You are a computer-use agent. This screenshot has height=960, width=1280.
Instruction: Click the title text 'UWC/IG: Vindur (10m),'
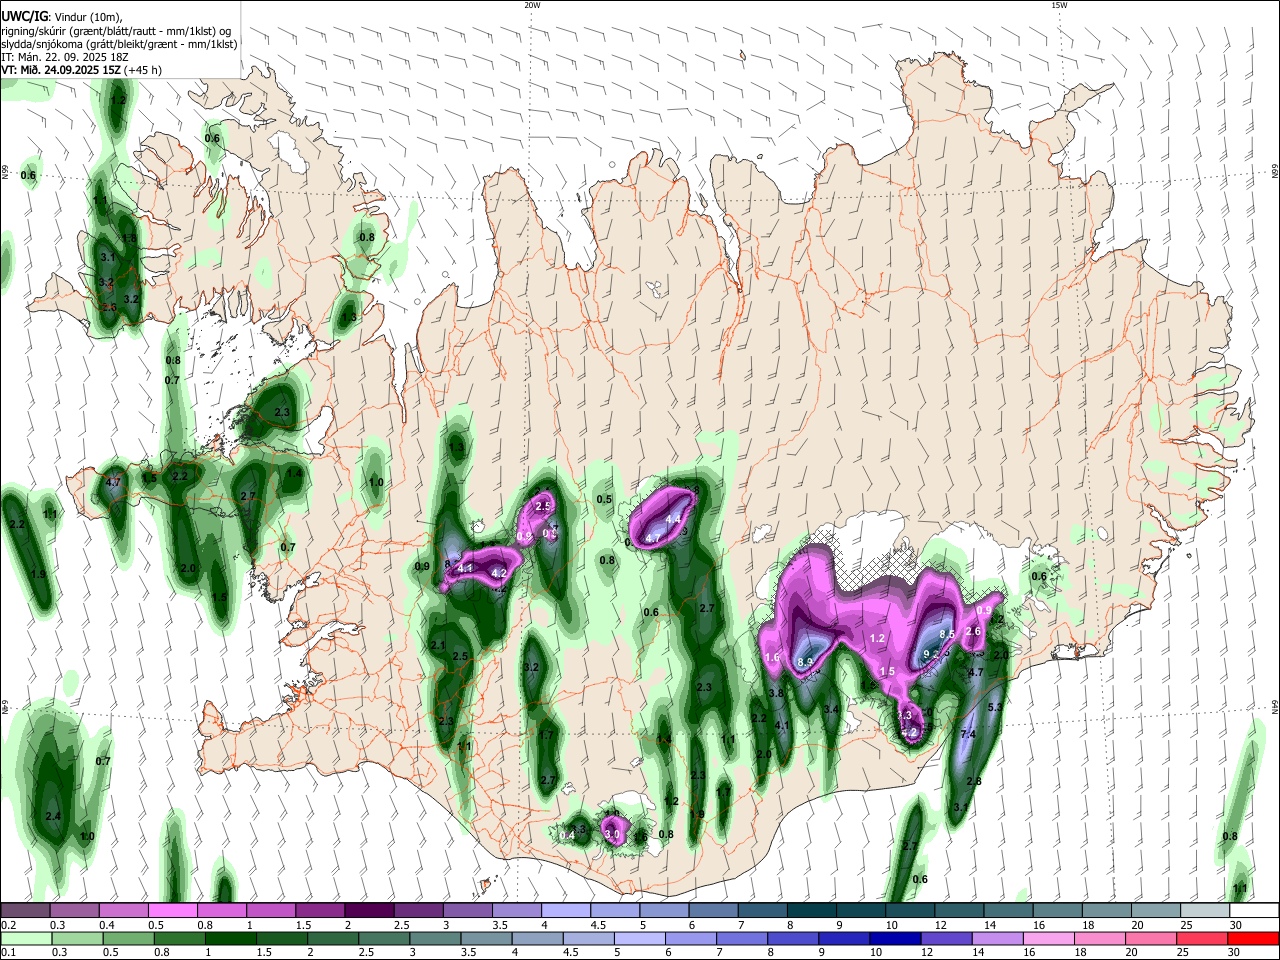click(x=61, y=17)
